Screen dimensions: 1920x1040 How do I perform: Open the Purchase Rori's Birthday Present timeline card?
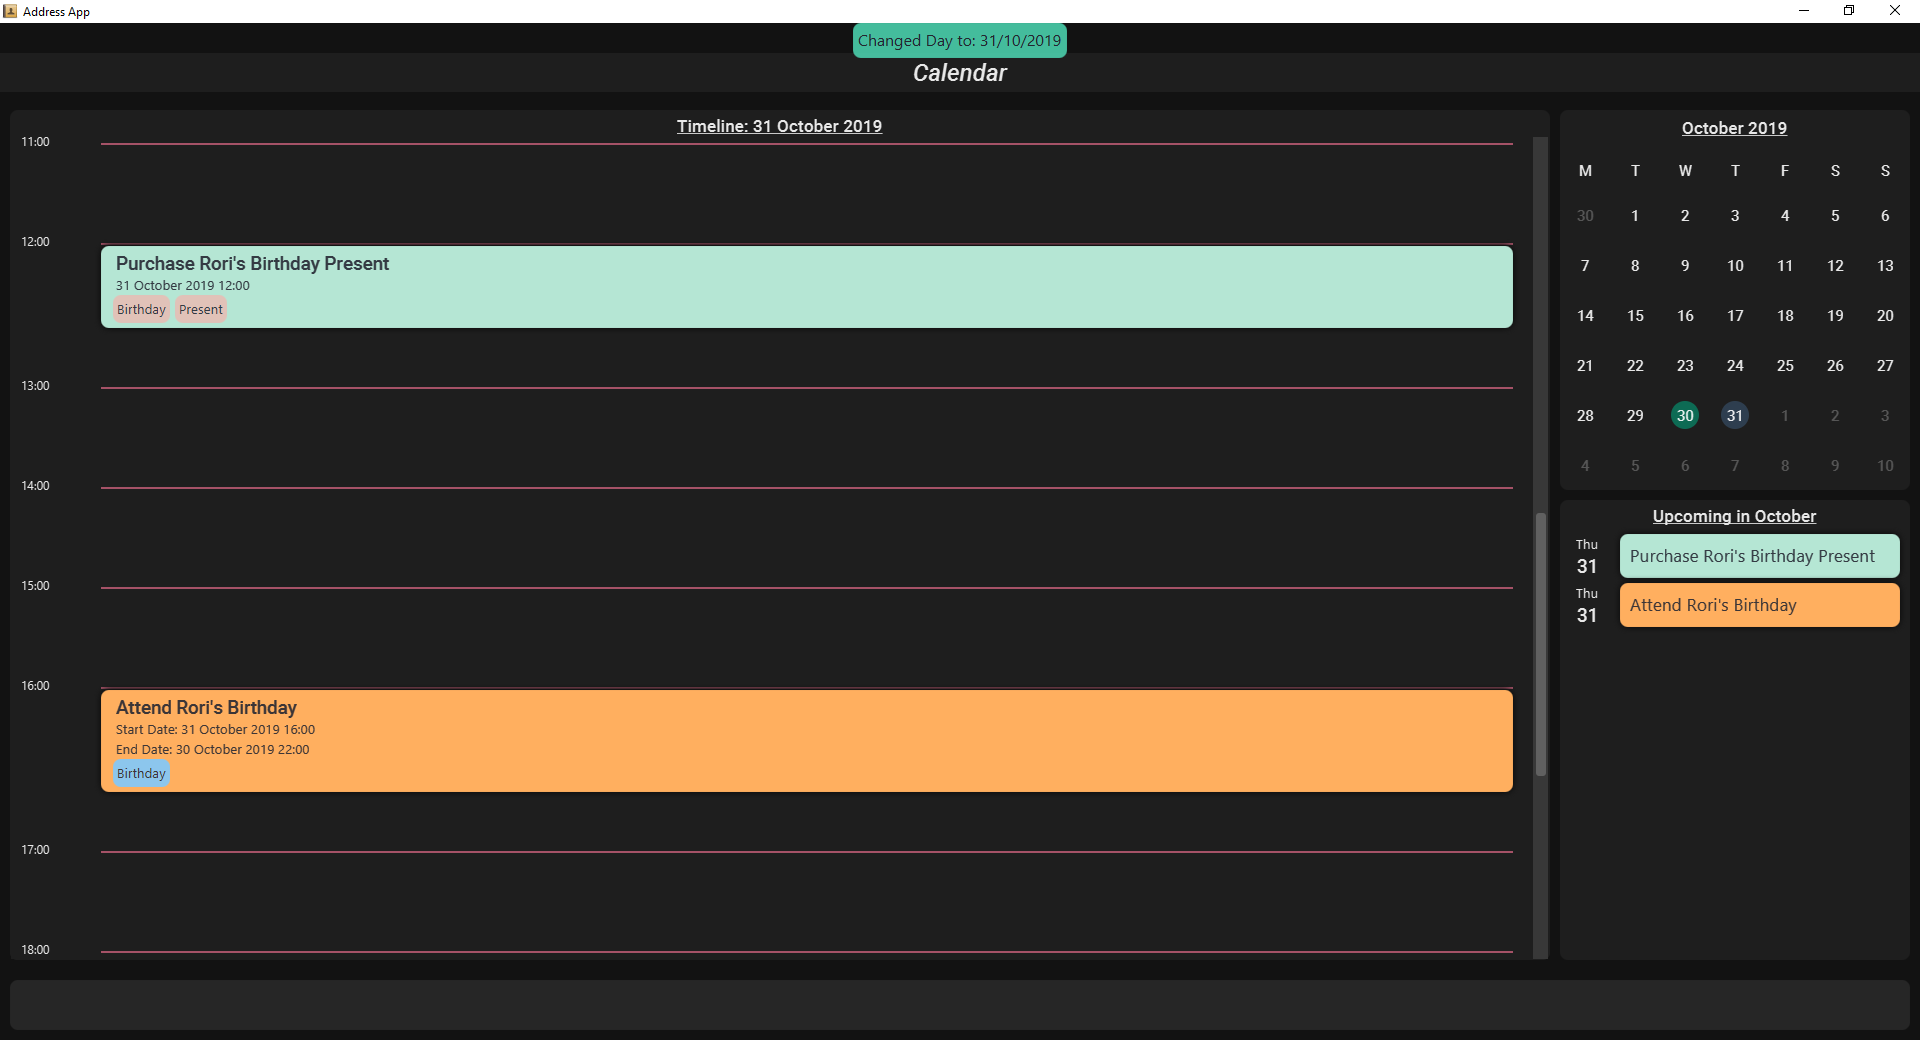[806, 287]
